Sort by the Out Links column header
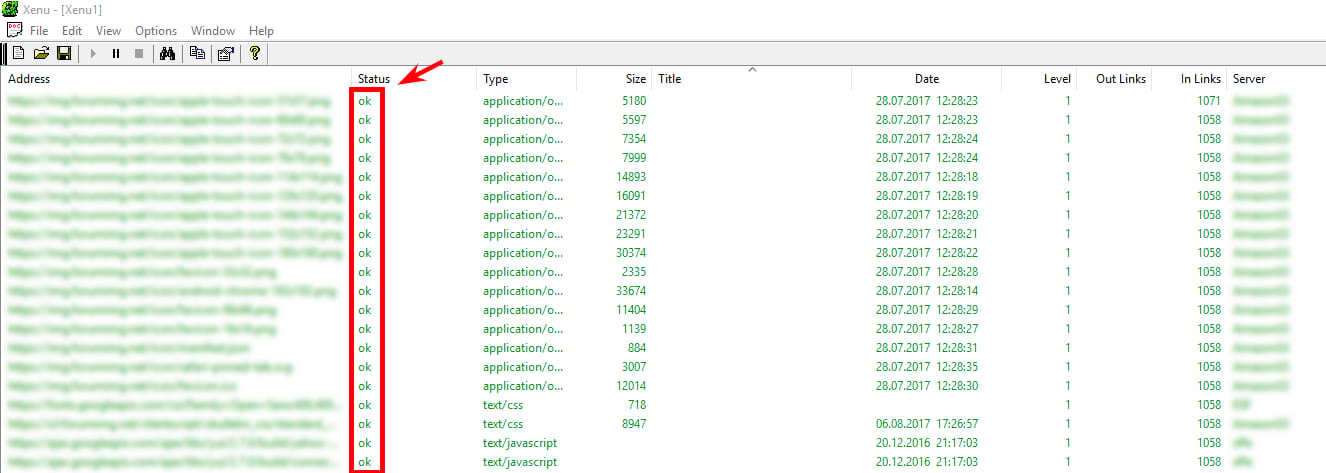Screen dimensions: 1326x473 [1113, 79]
